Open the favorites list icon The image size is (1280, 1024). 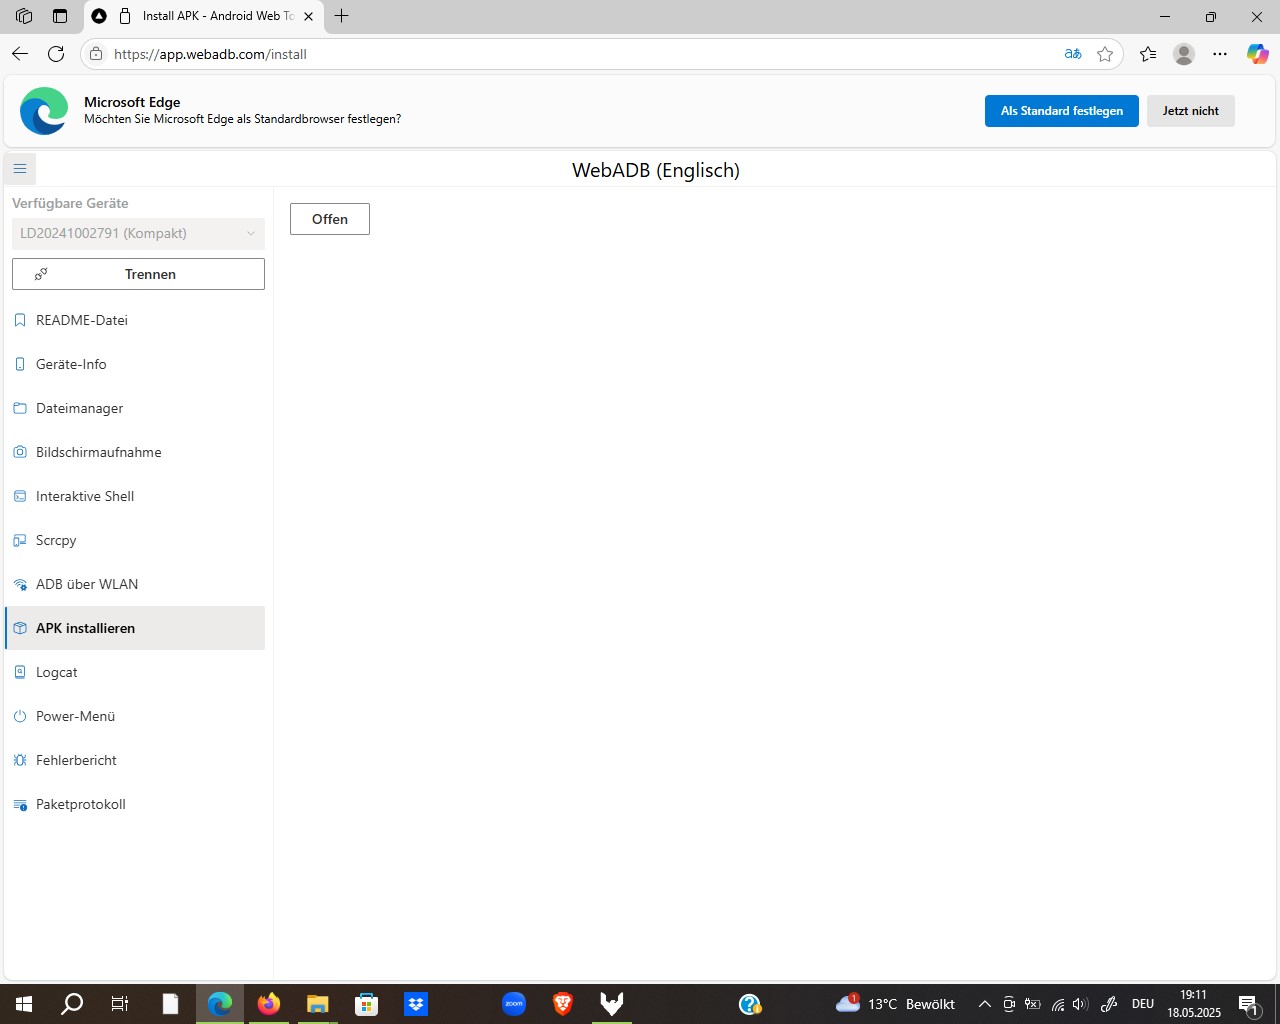pyautogui.click(x=1148, y=54)
